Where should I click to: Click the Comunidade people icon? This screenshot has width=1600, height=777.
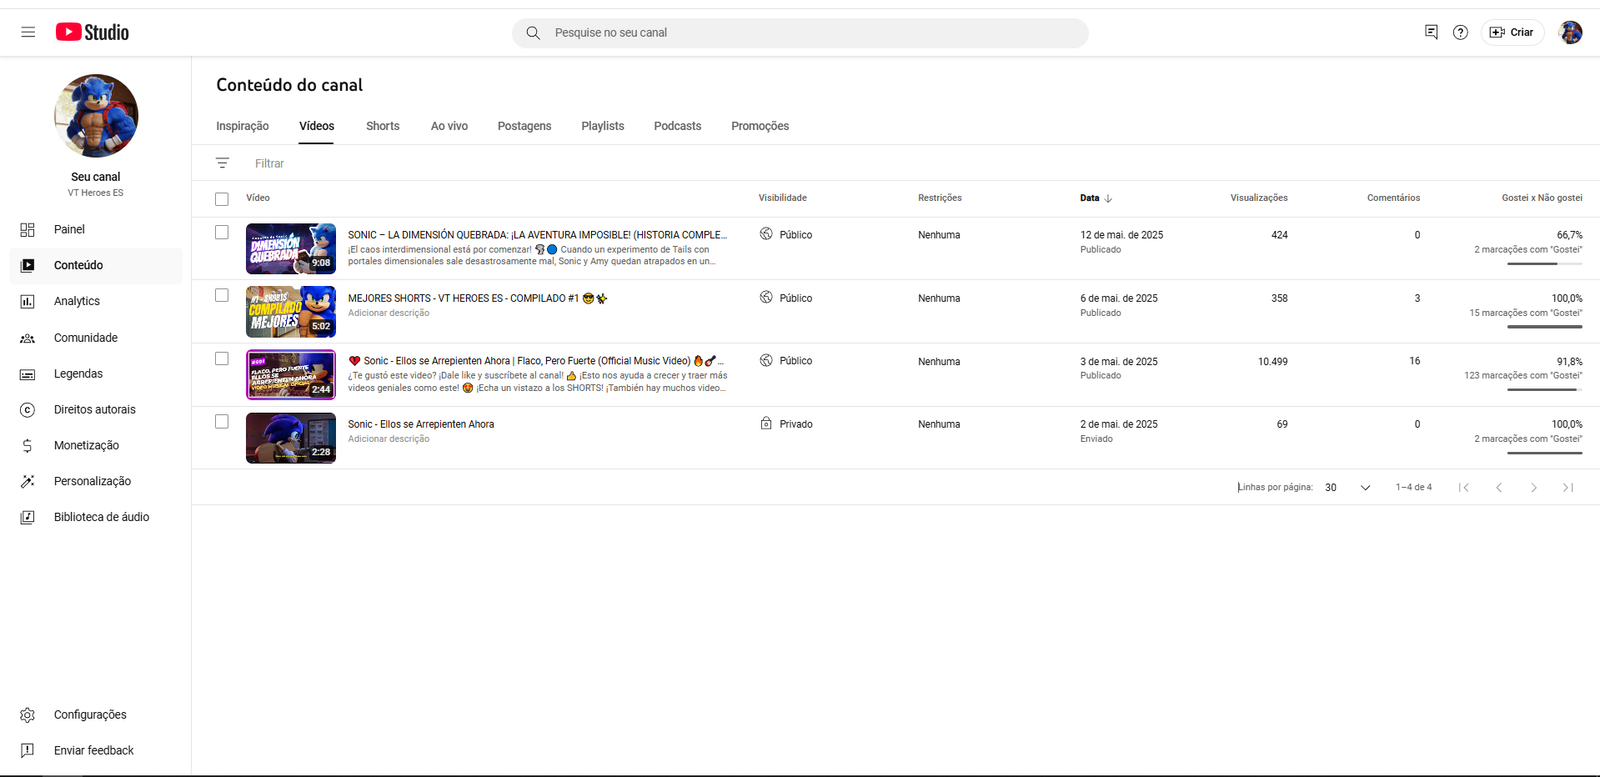[27, 338]
